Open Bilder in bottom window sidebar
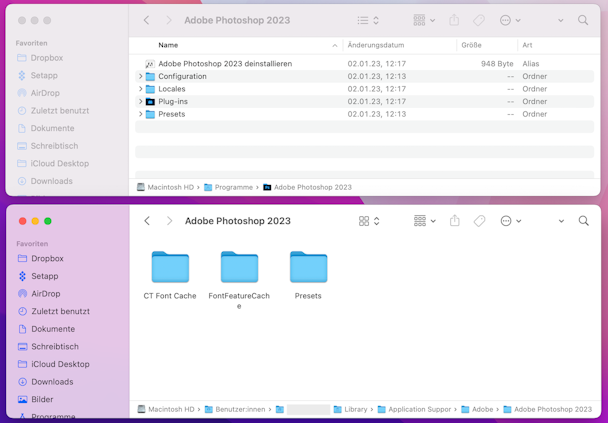This screenshot has height=423, width=608. pos(35,399)
